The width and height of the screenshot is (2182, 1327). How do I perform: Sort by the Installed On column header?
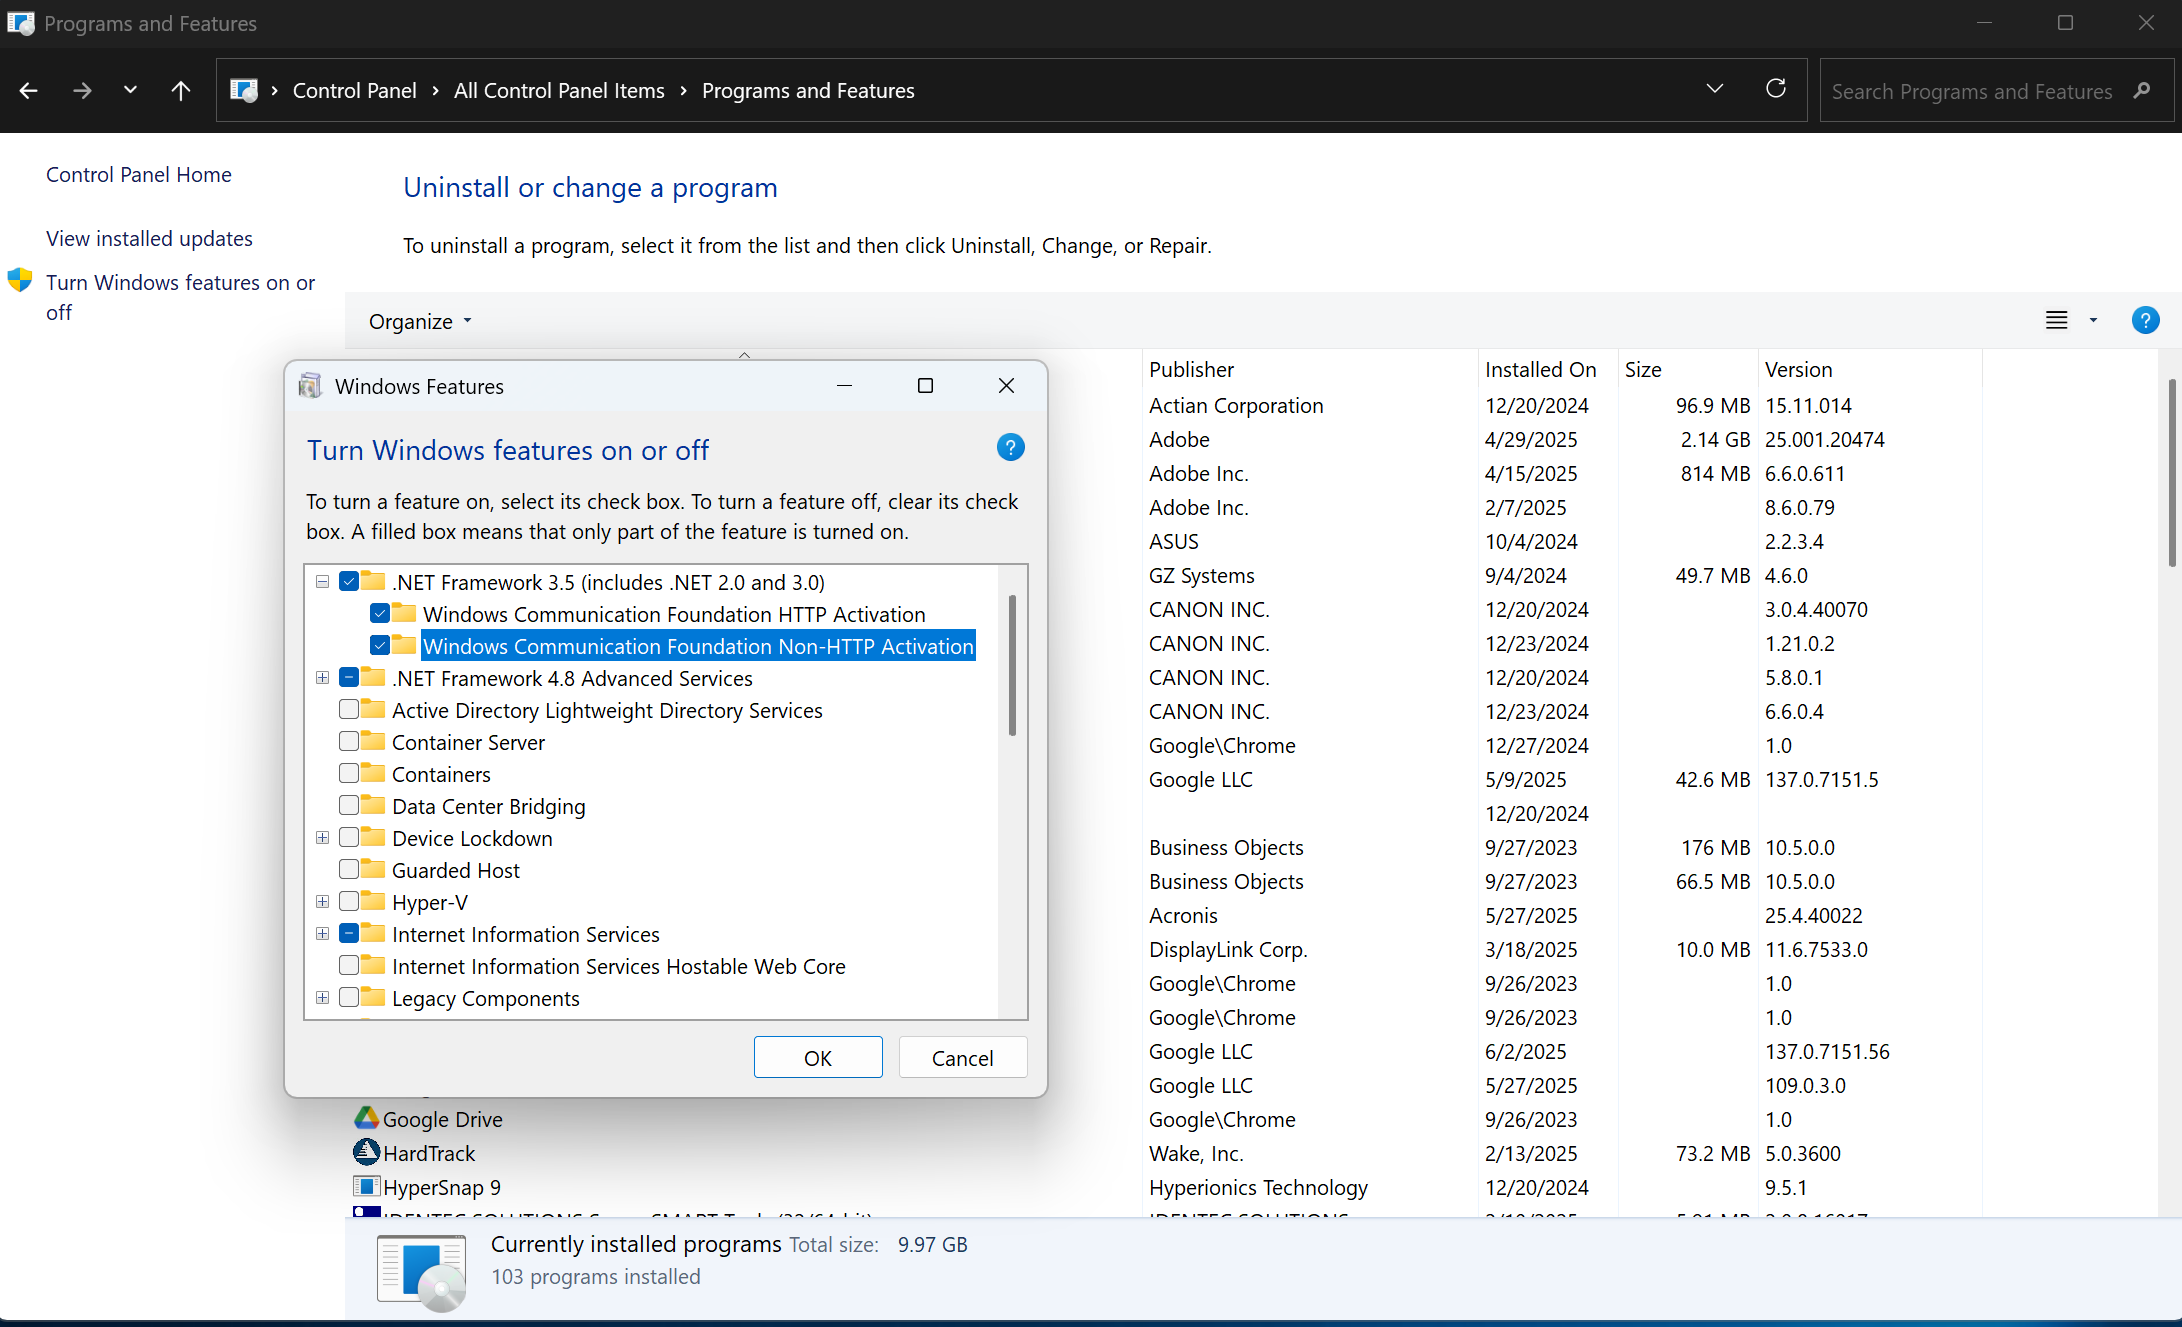1540,370
